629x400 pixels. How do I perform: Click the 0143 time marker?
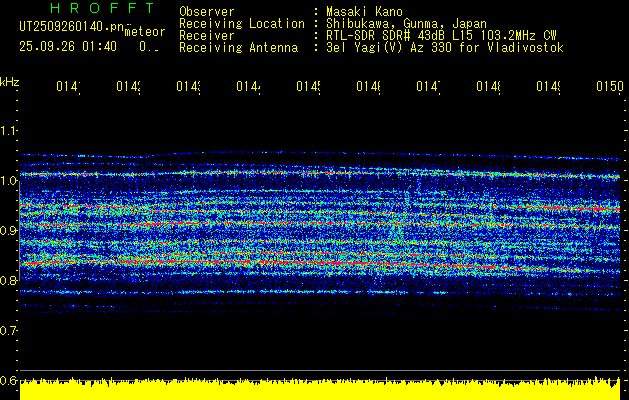tap(189, 87)
